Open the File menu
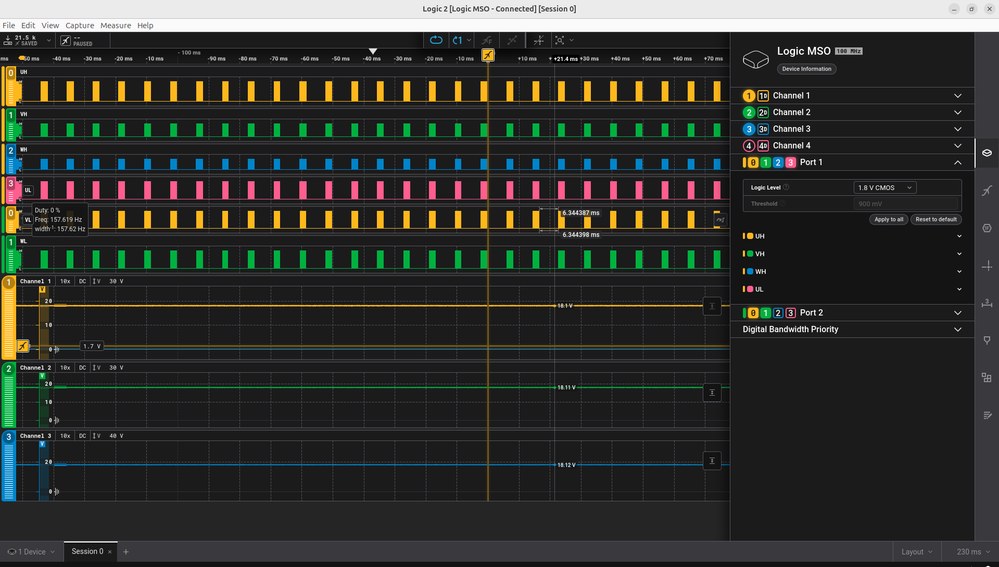Screen dimensions: 999x567 click(9, 25)
